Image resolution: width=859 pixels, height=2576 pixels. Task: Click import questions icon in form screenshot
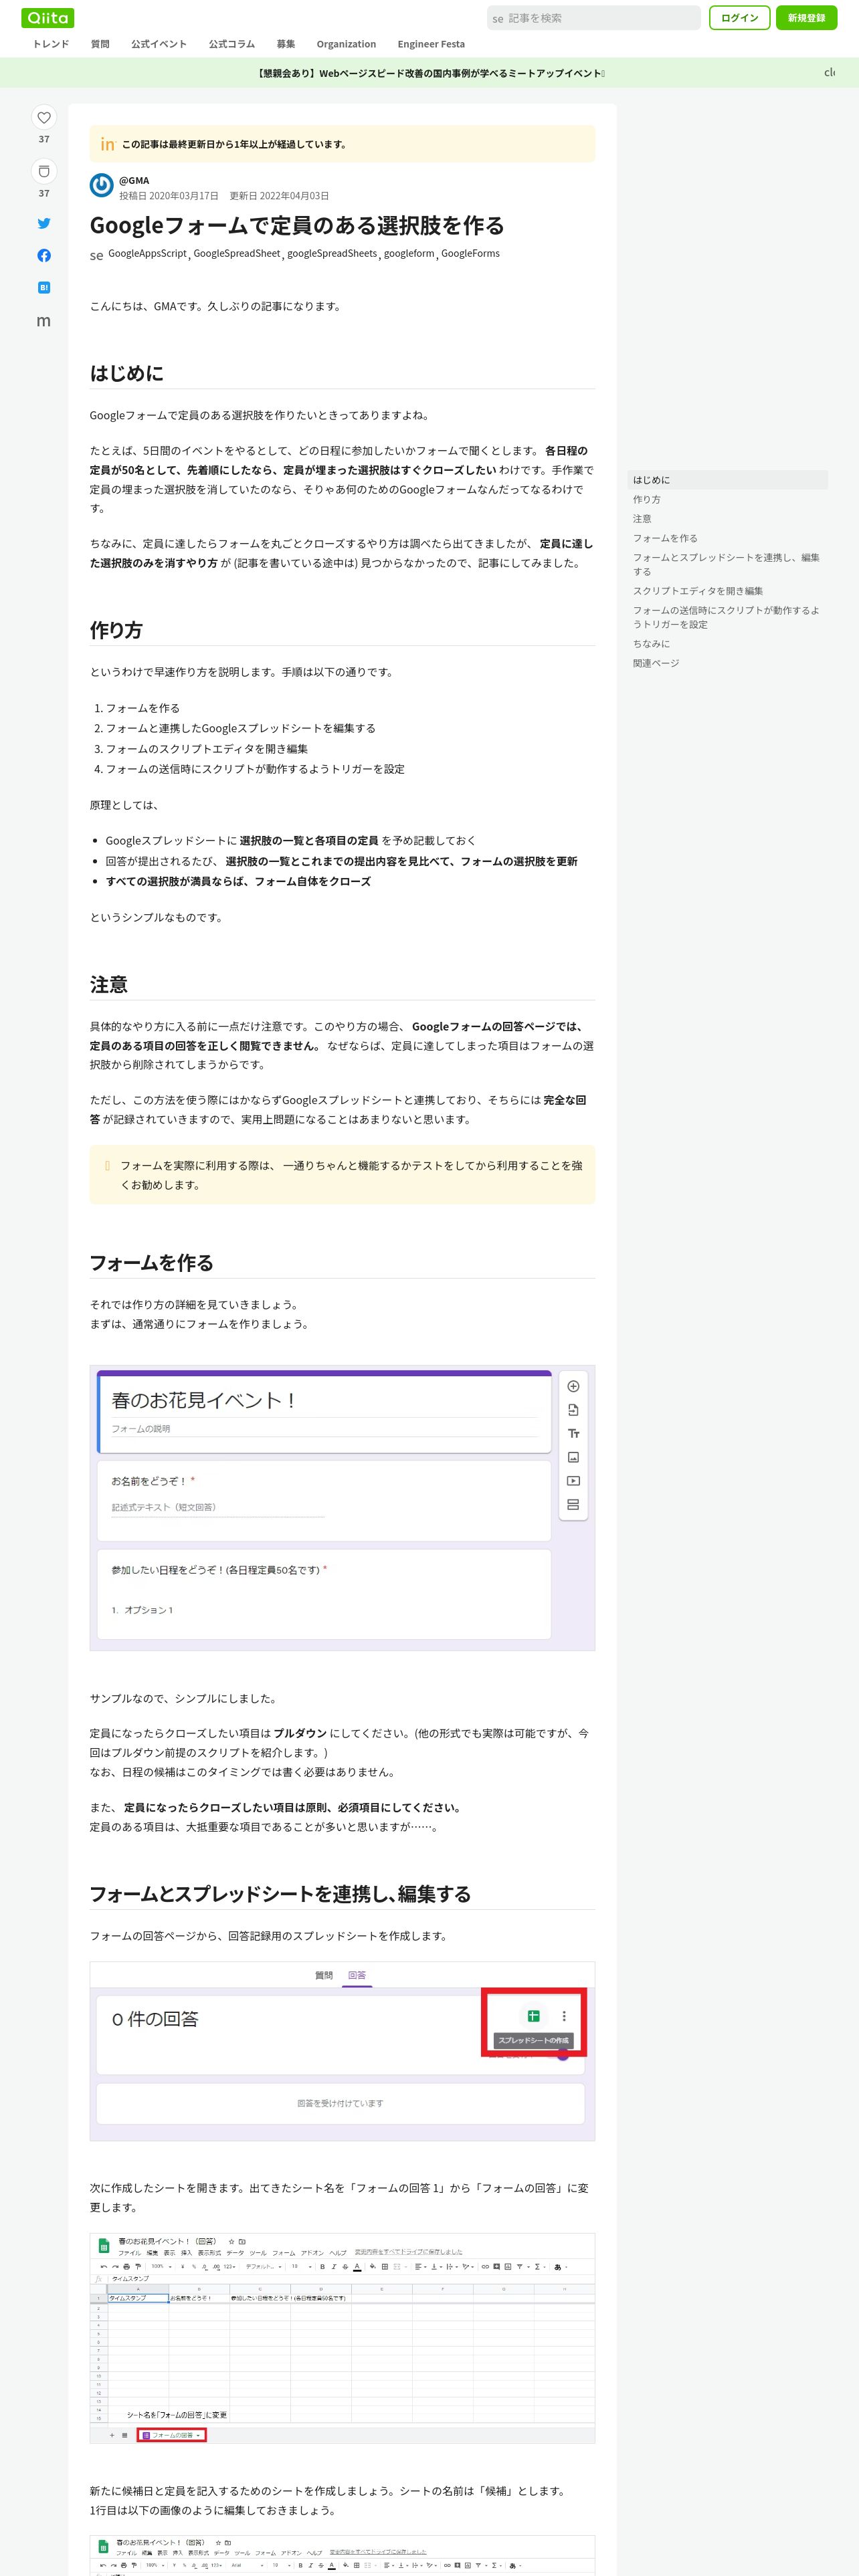click(x=573, y=1410)
